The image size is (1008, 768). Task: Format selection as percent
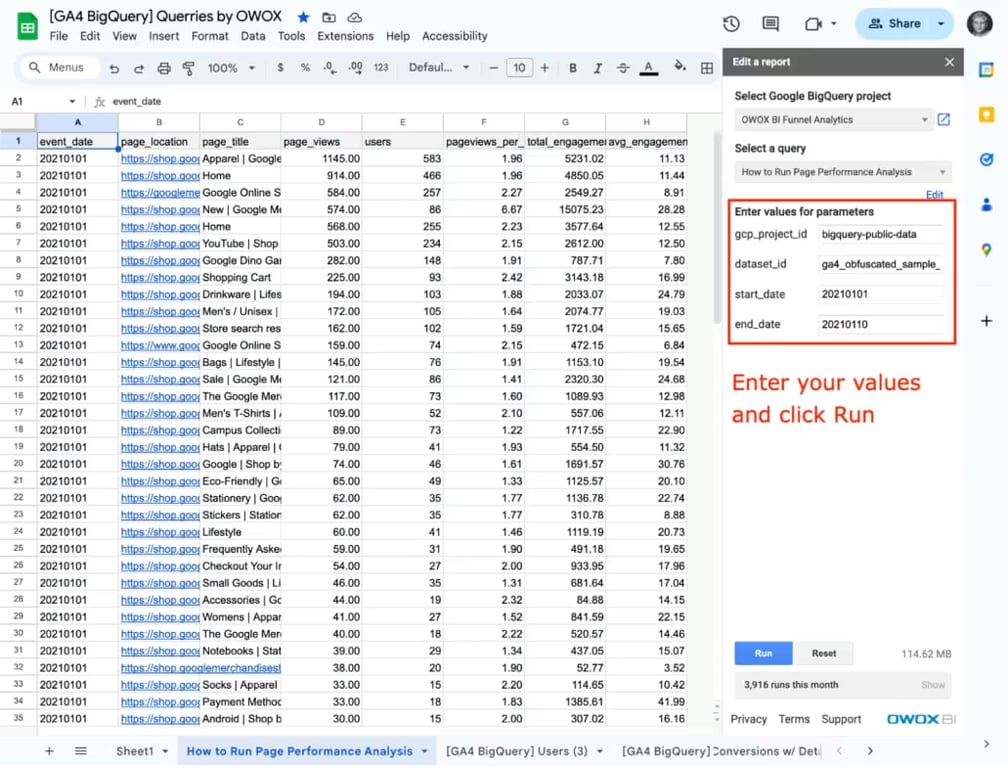pos(305,67)
